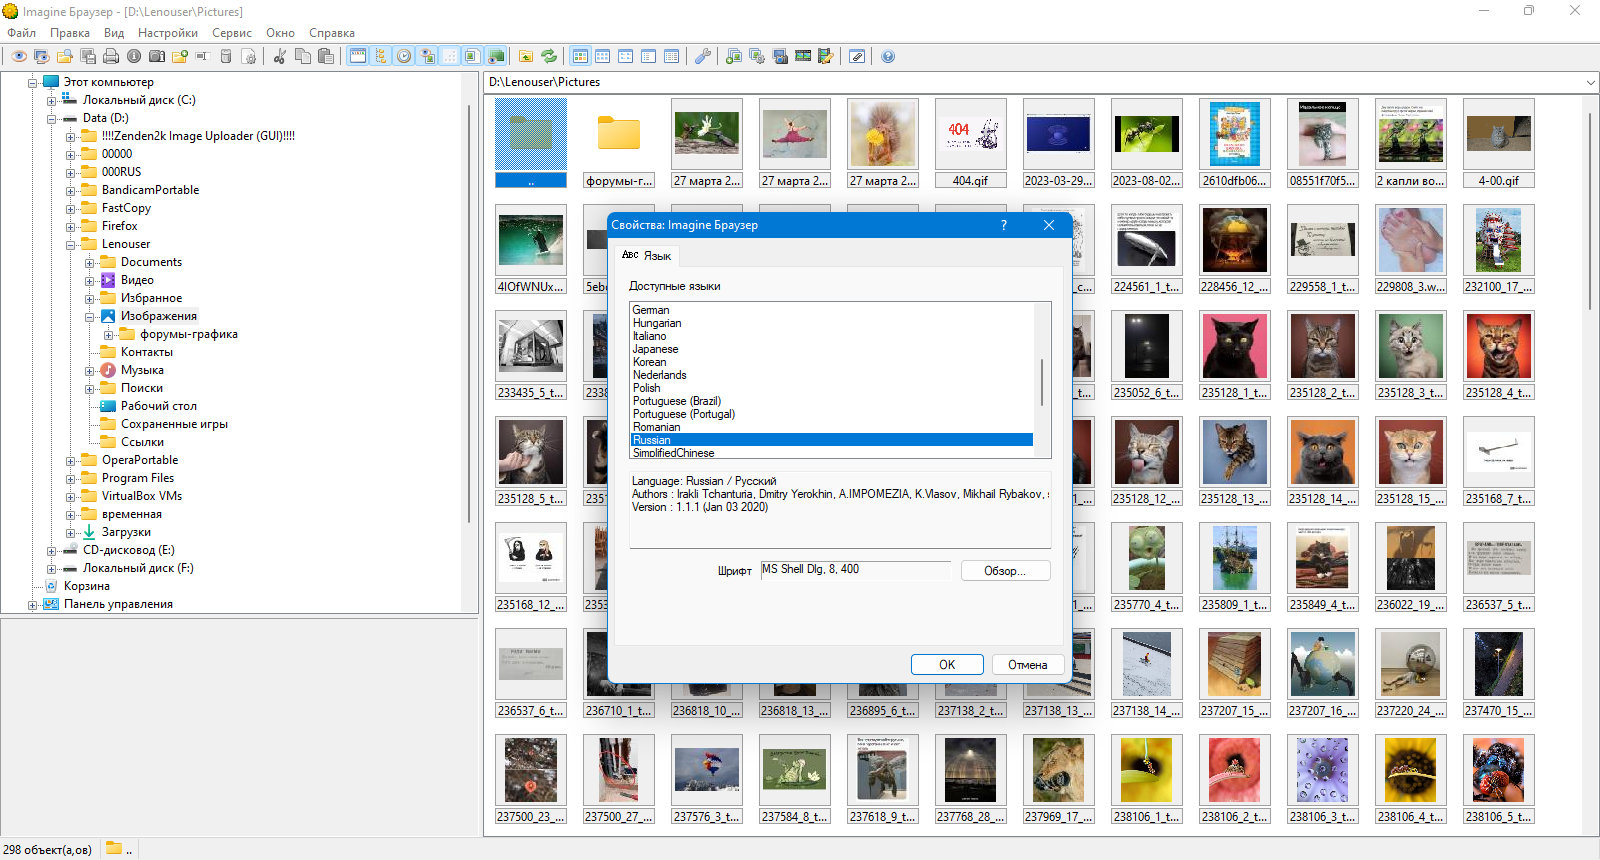Click the info properties icon
This screenshot has height=860, width=1600.
(x=133, y=56)
